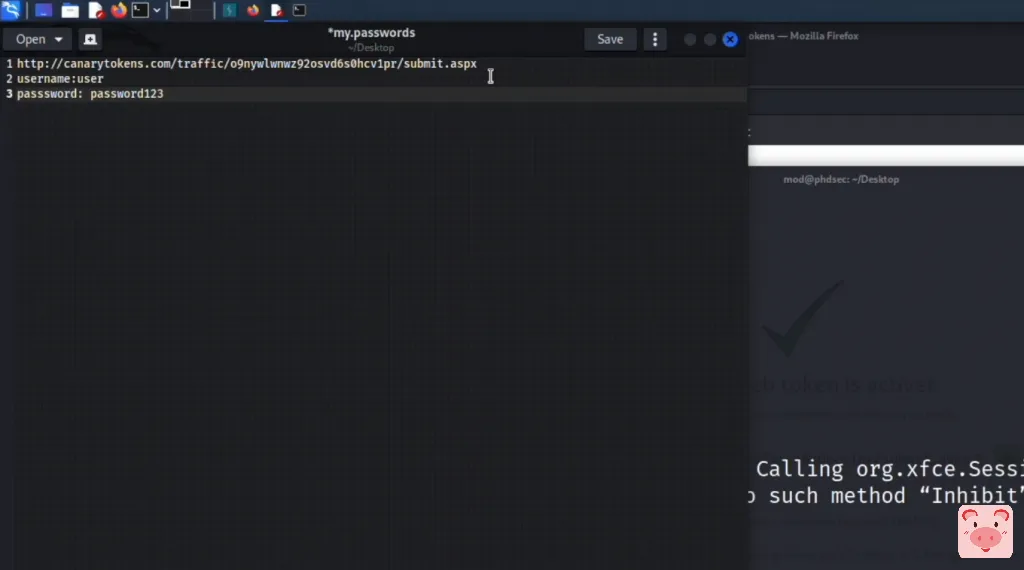
Task: Switch to the teal taskbar window button
Action: (x=229, y=10)
